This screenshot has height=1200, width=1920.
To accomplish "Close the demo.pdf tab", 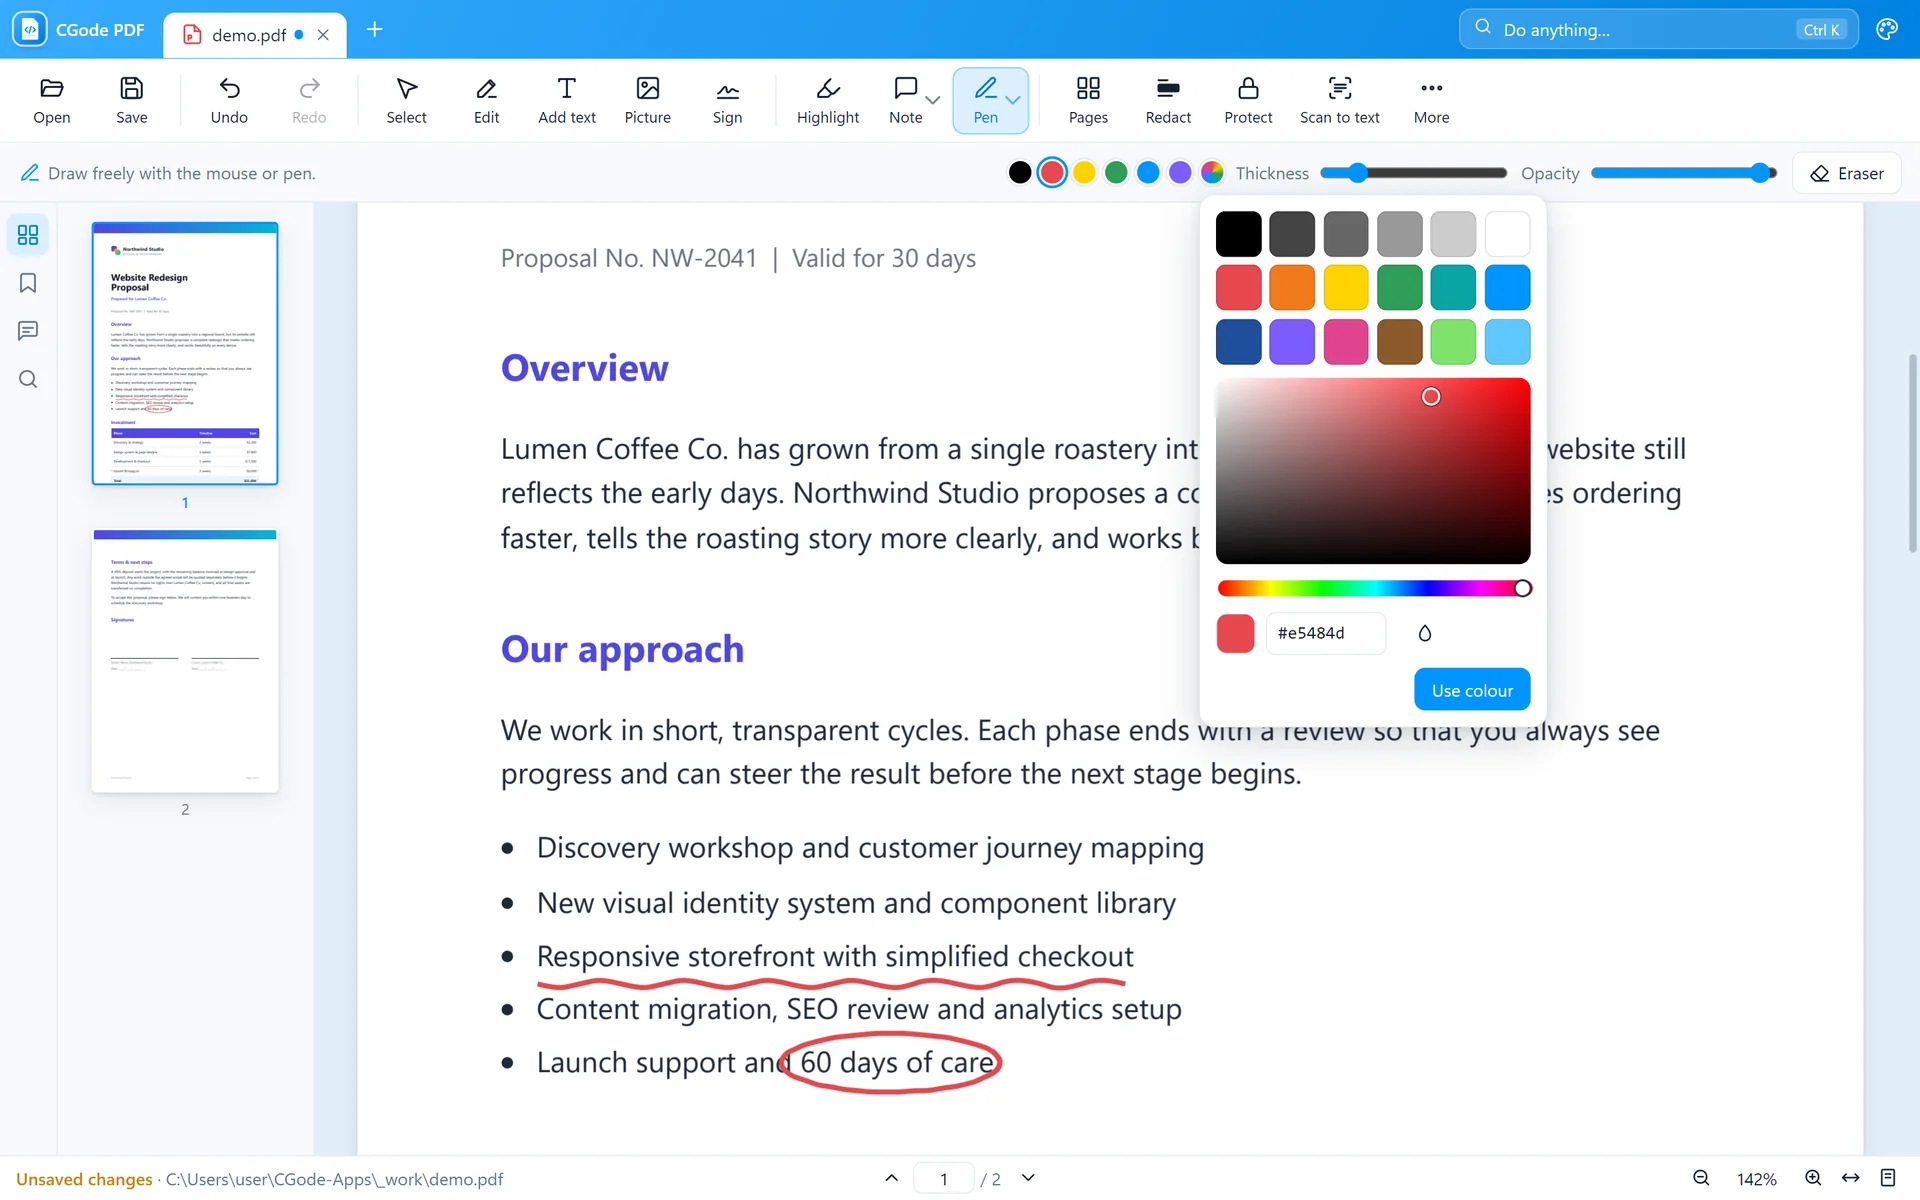I will [323, 35].
